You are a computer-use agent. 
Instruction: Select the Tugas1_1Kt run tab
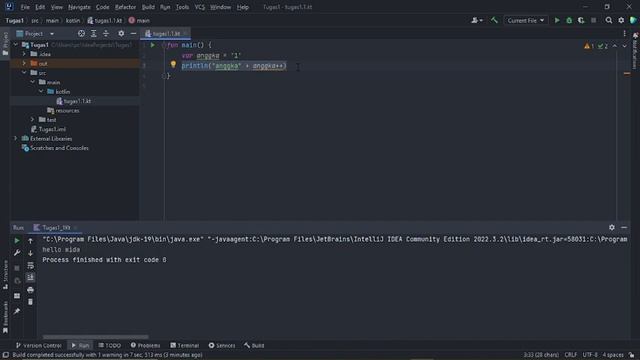[x=55, y=227]
